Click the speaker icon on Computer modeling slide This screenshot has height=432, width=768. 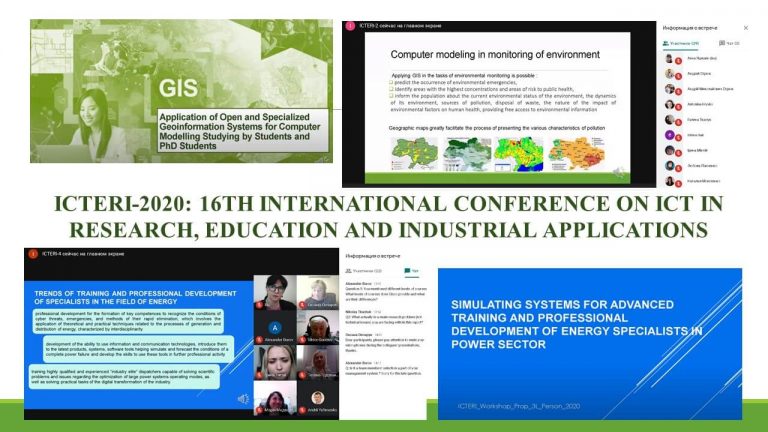(619, 172)
